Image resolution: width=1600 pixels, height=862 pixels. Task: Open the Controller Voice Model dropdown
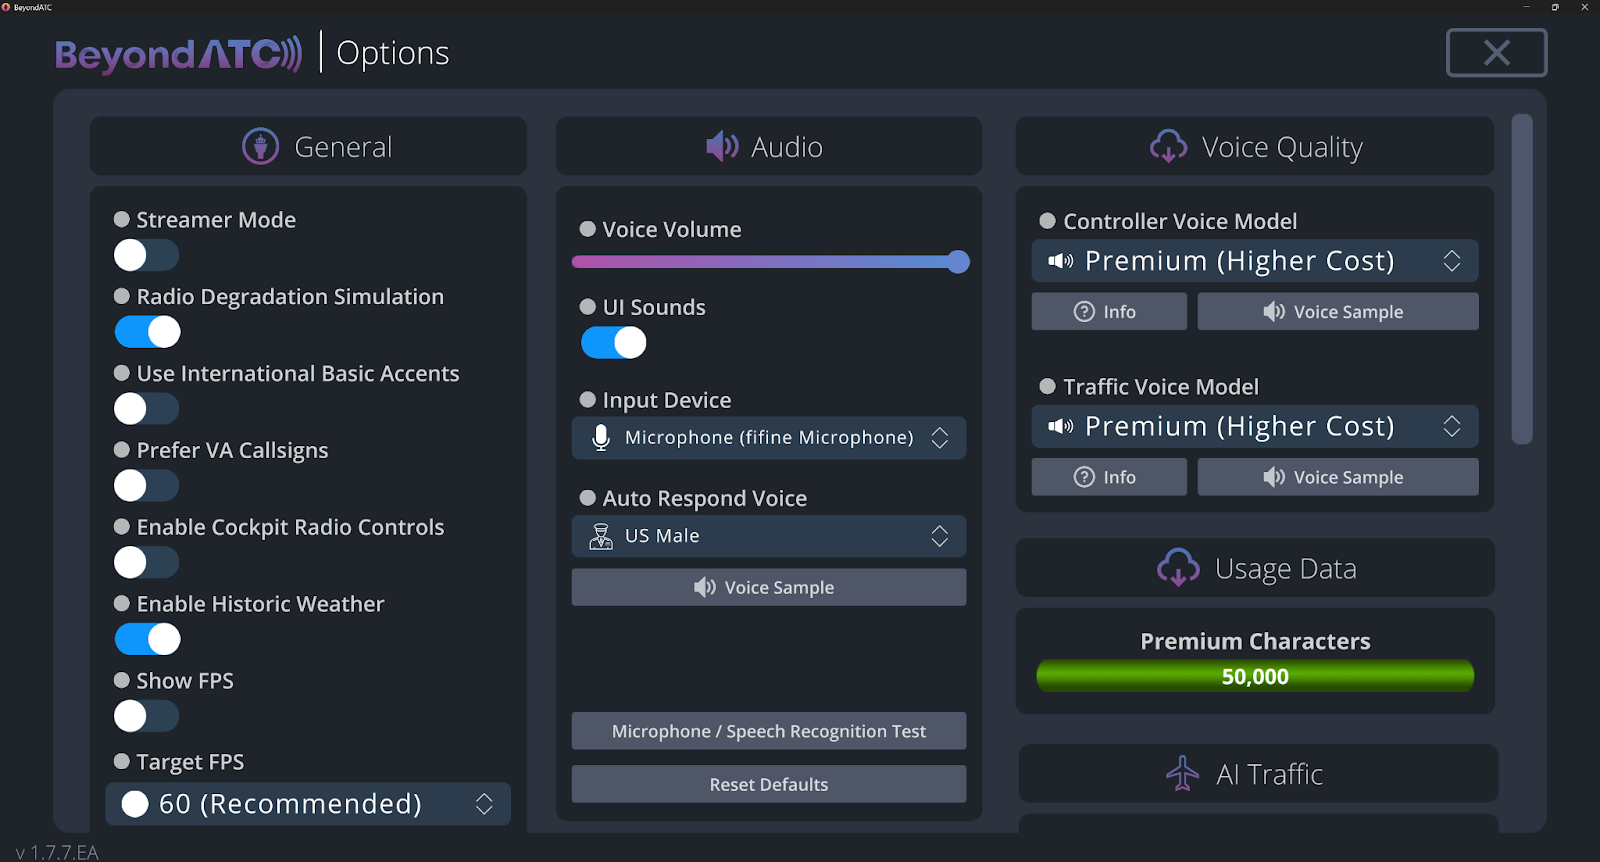pos(1254,261)
